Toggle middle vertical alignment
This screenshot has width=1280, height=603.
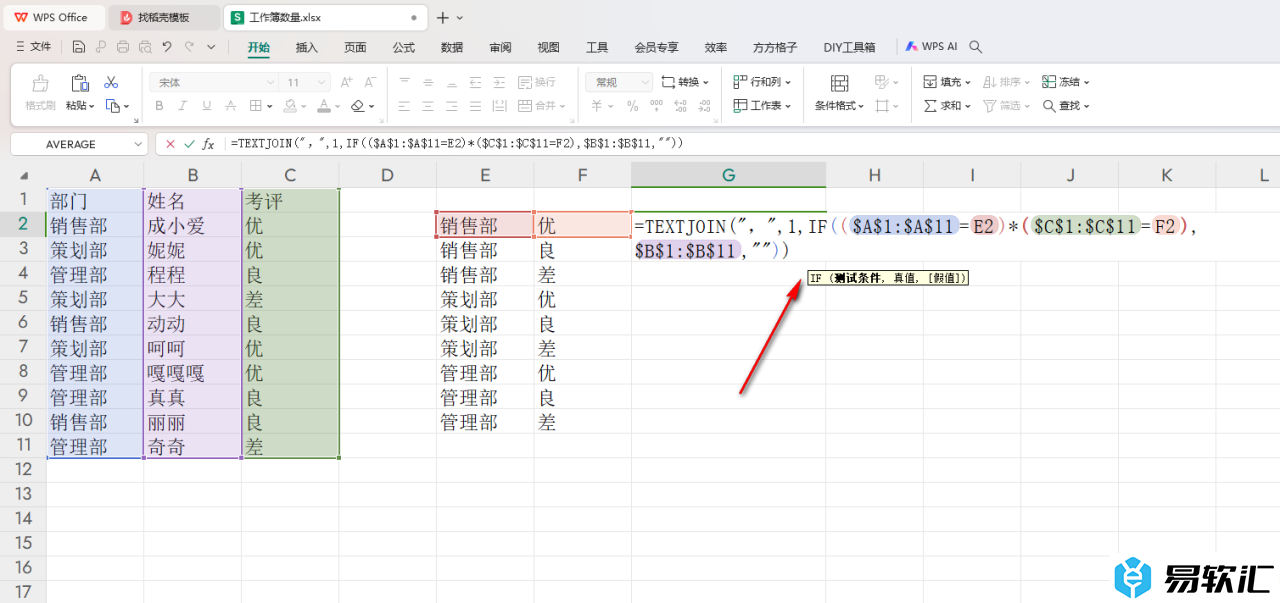[427, 82]
